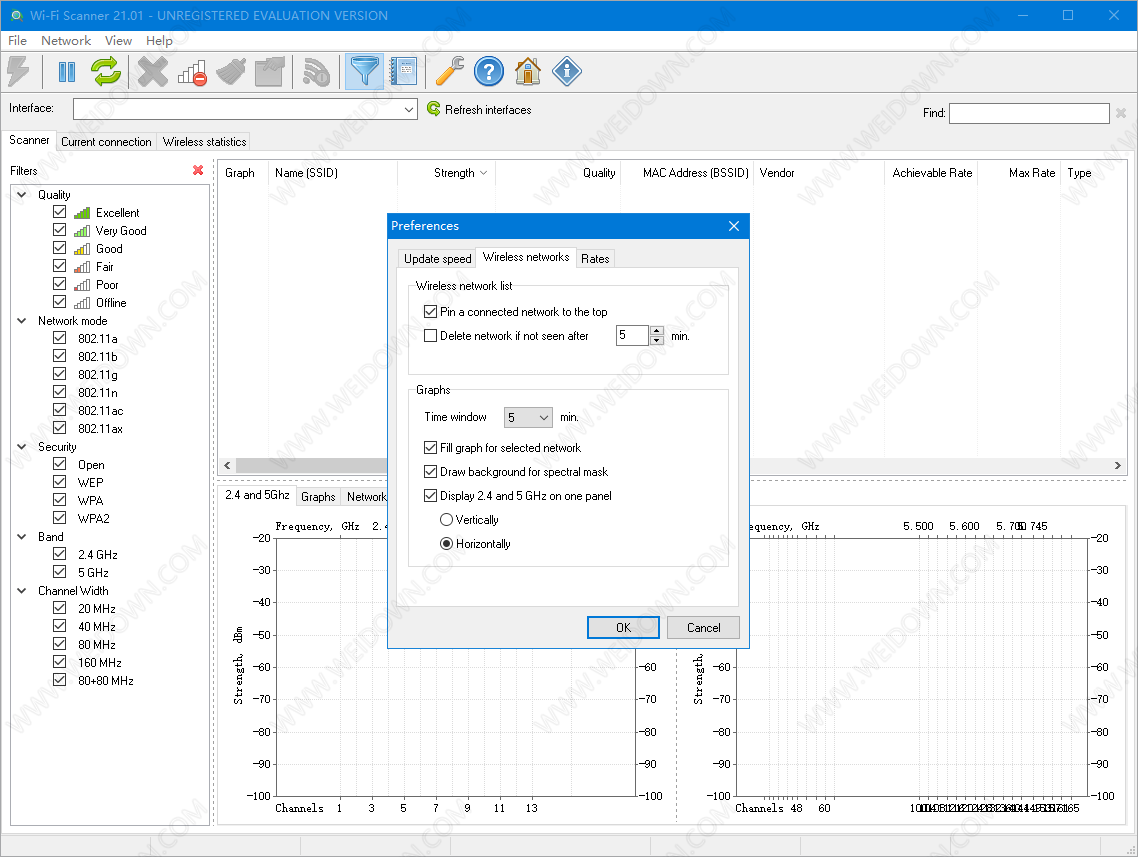Viewport: 1138px width, 857px height.
Task: Uncheck the Excellent quality filter
Action: pos(60,212)
